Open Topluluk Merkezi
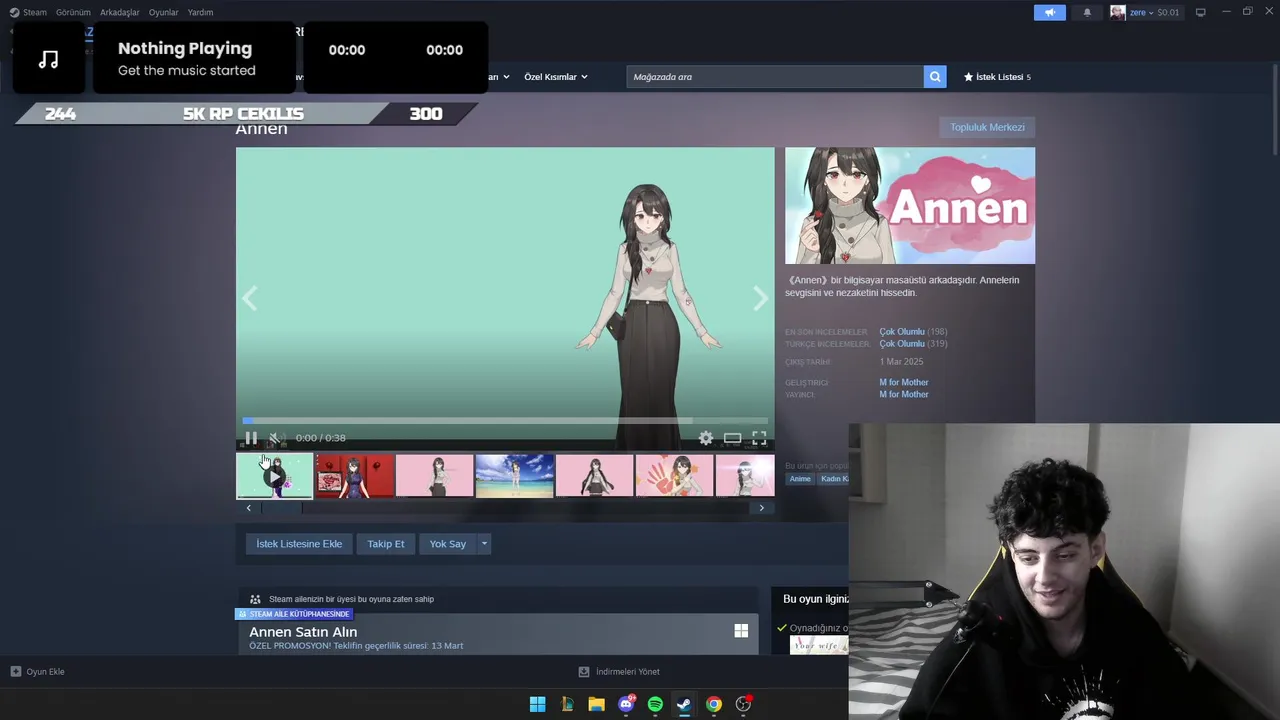The width and height of the screenshot is (1280, 720). [987, 127]
